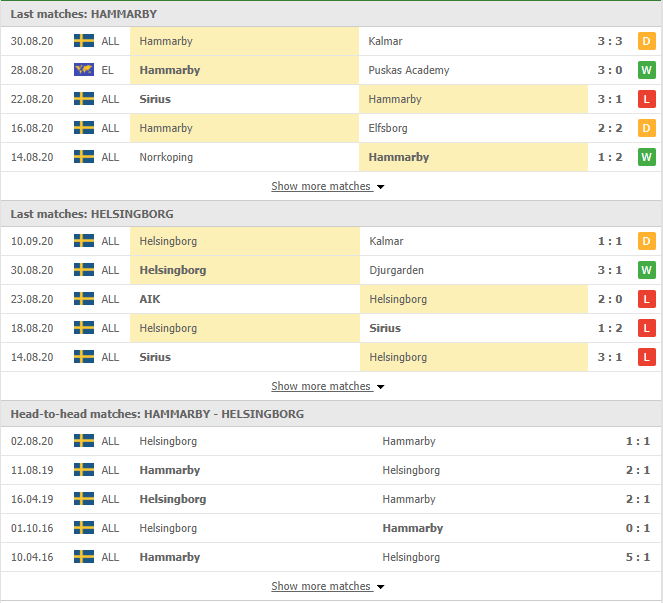The image size is (663, 603).
Task: Click the draw badge for Hammarby vs Elfsborg
Action: (x=647, y=128)
